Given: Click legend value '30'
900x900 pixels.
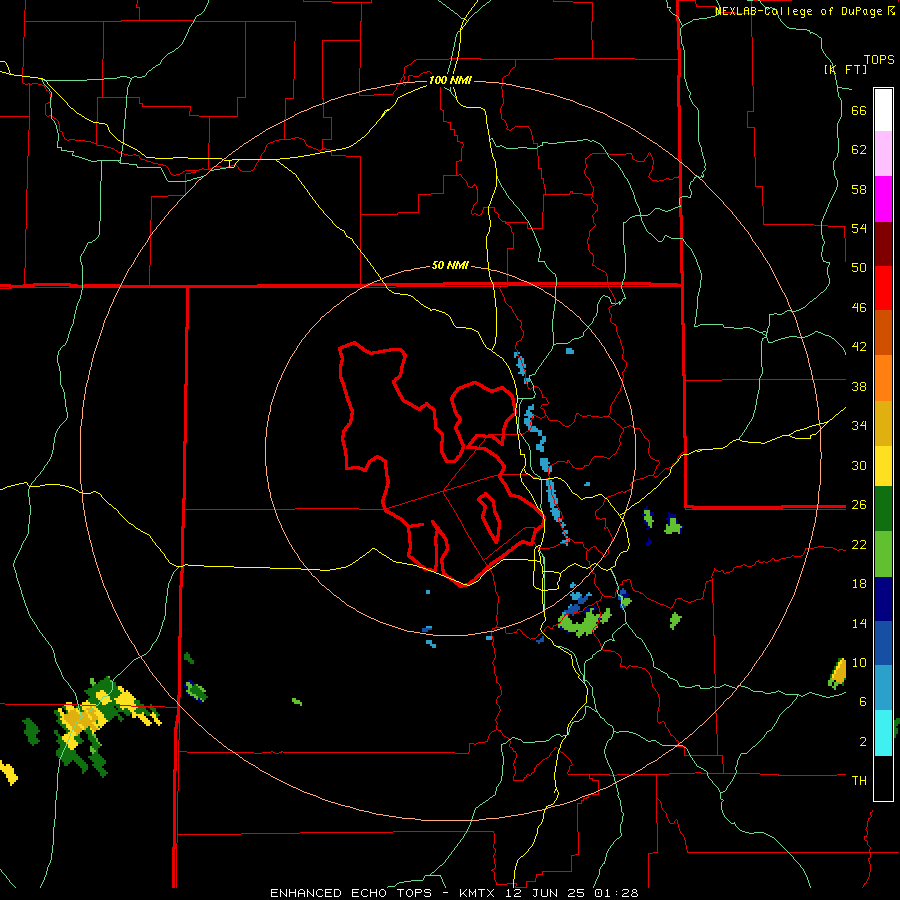Looking at the screenshot, I should [x=859, y=465].
